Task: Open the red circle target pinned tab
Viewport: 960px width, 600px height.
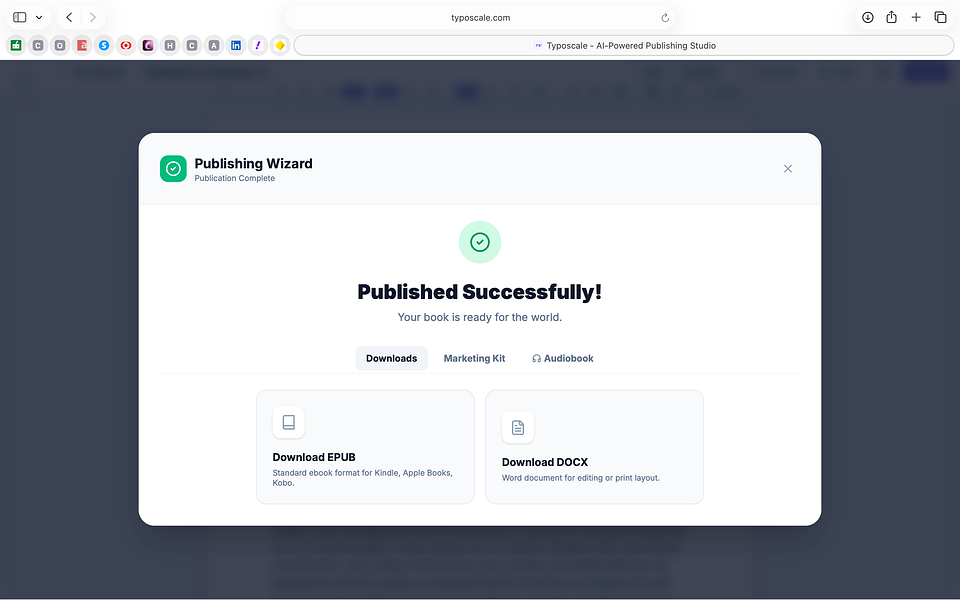Action: tap(126, 45)
